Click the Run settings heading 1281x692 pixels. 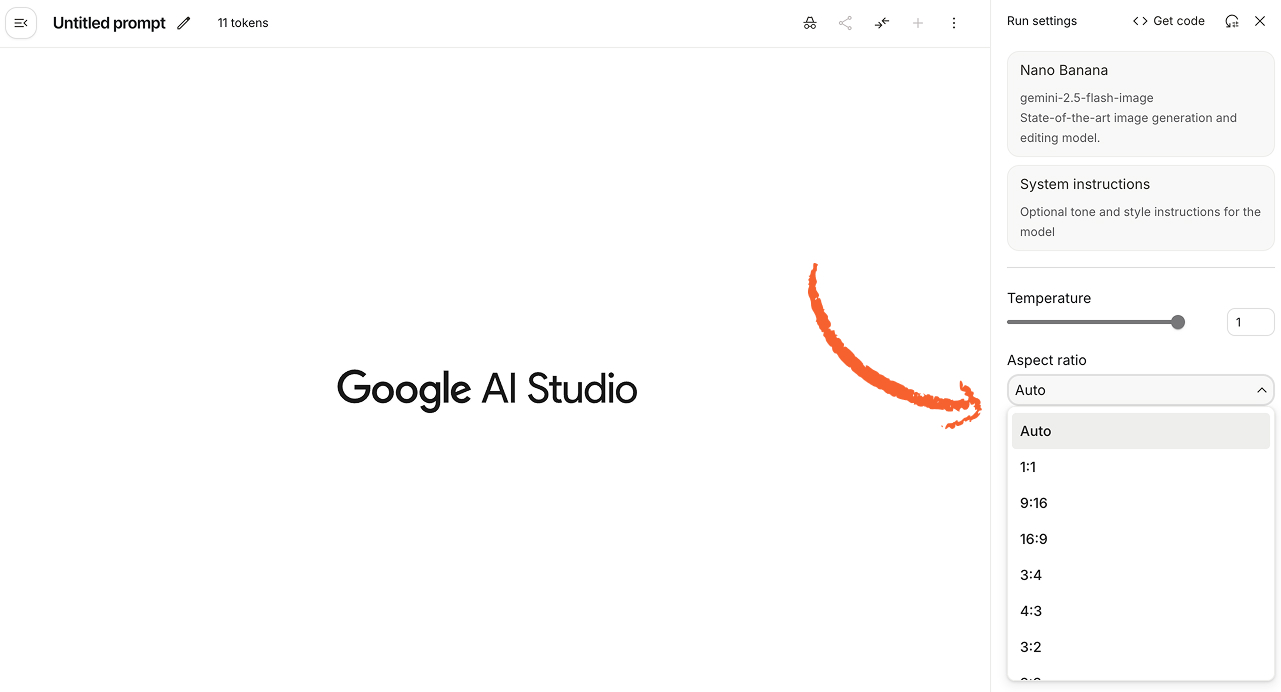pyautogui.click(x=1042, y=21)
